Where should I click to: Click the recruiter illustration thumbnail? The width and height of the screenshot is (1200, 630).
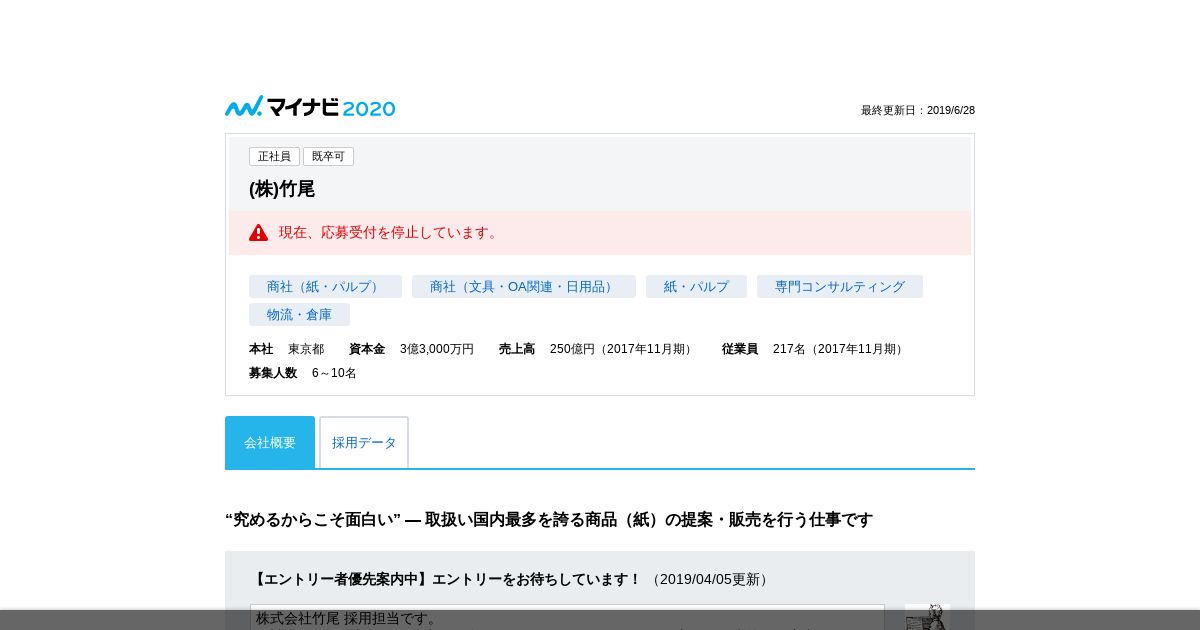coord(927,616)
